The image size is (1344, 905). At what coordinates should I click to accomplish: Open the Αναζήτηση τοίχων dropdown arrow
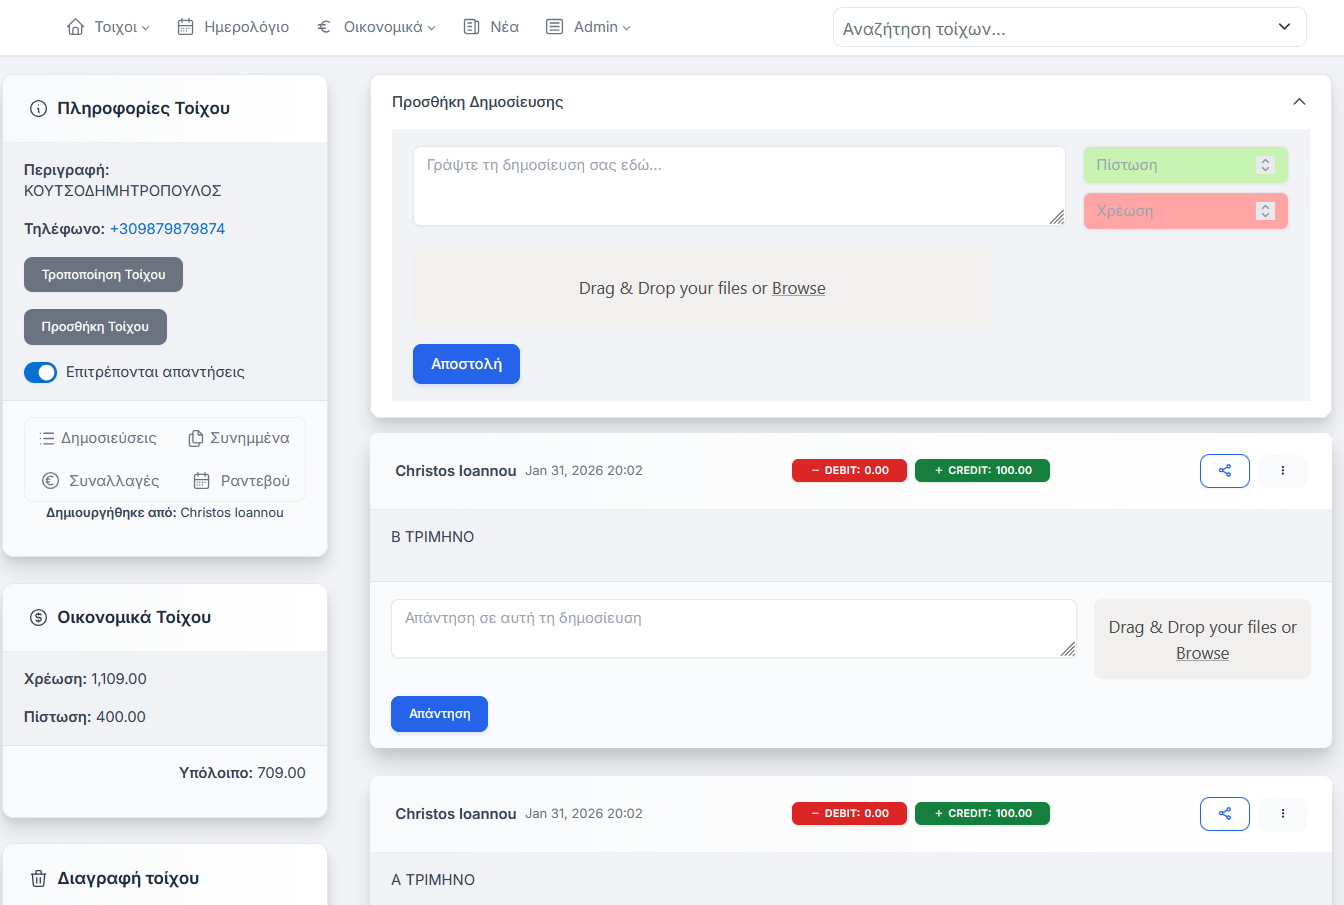tap(1284, 27)
